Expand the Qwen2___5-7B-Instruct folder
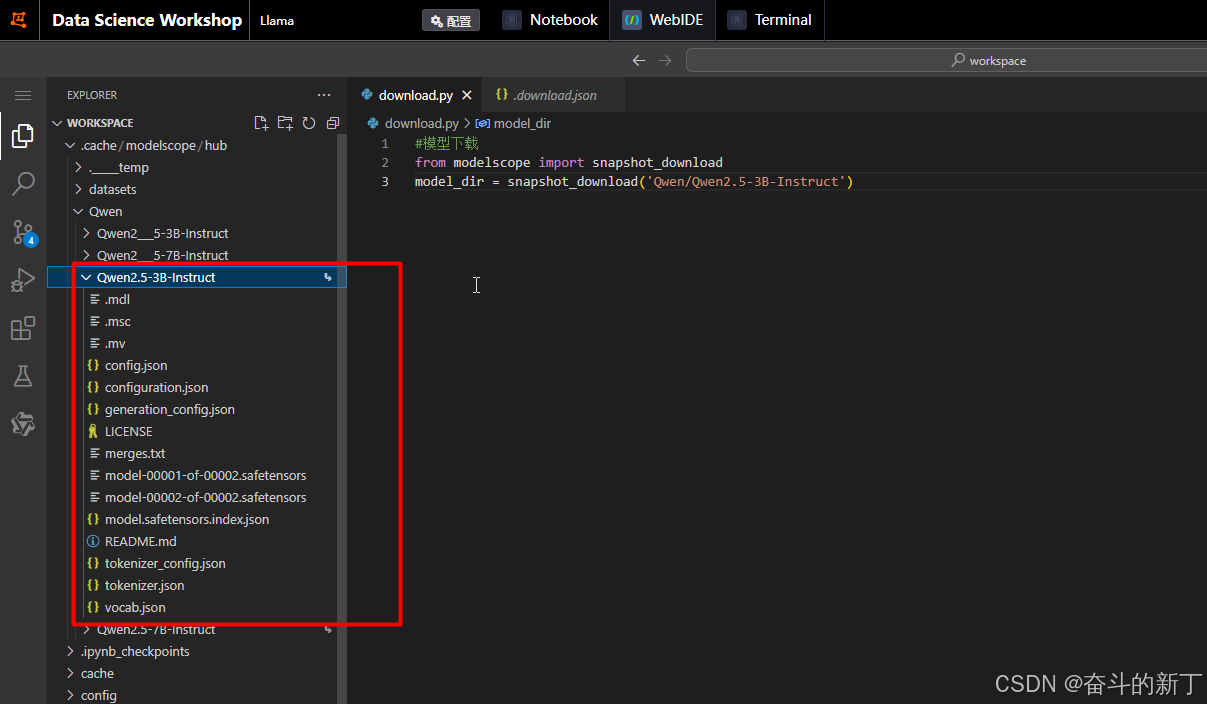Screen dimensions: 1207x704 (162, 255)
